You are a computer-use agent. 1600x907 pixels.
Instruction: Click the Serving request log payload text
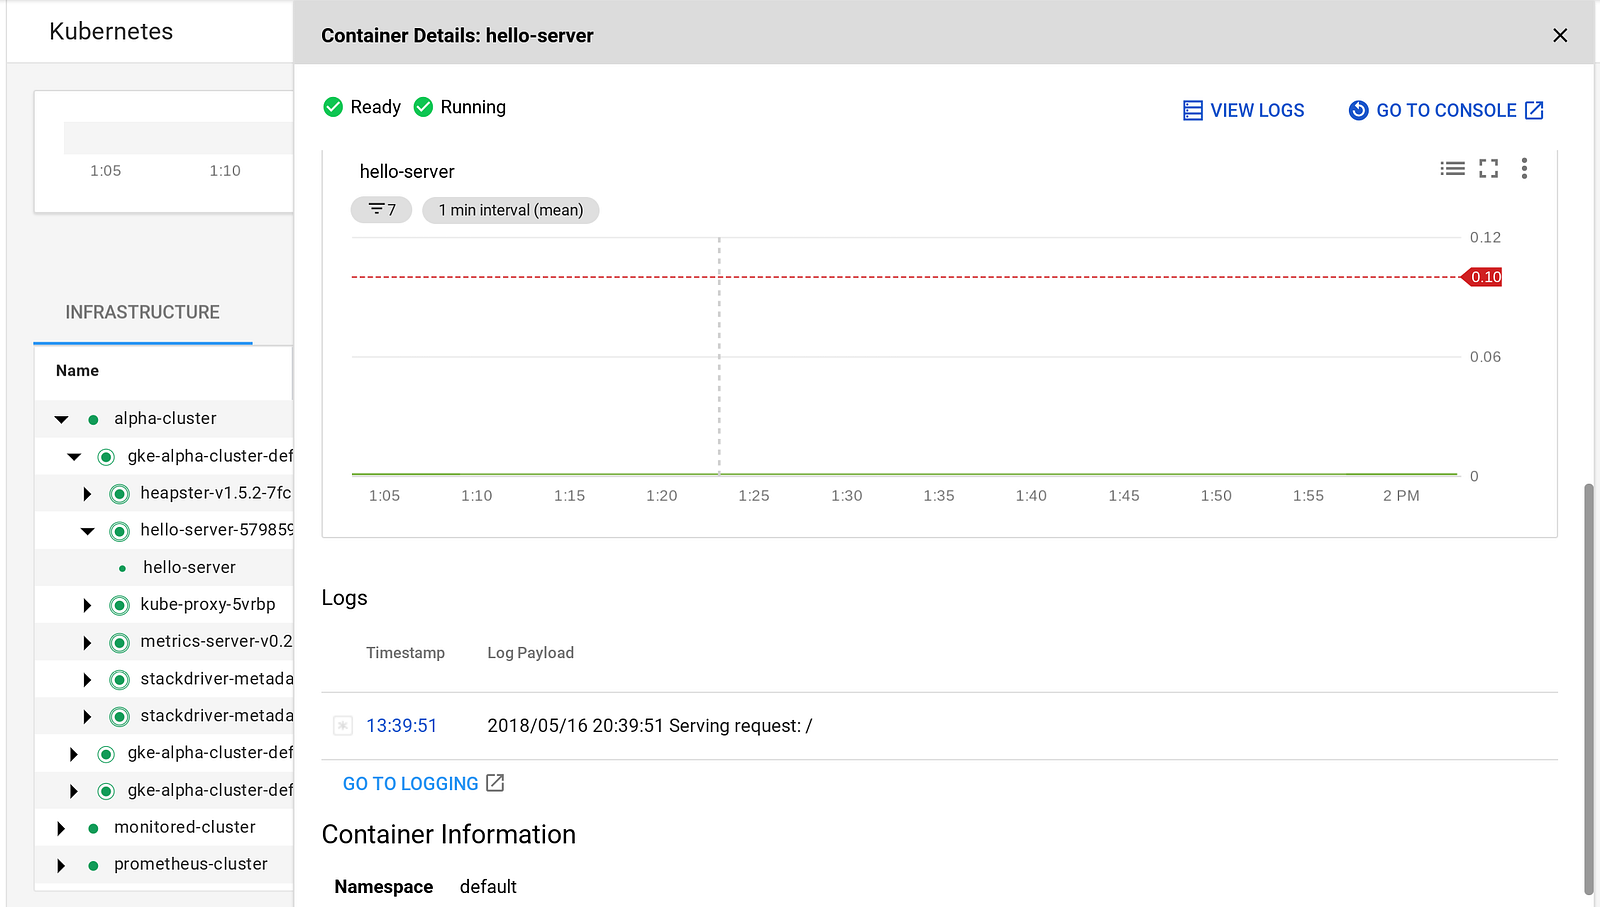coord(650,726)
